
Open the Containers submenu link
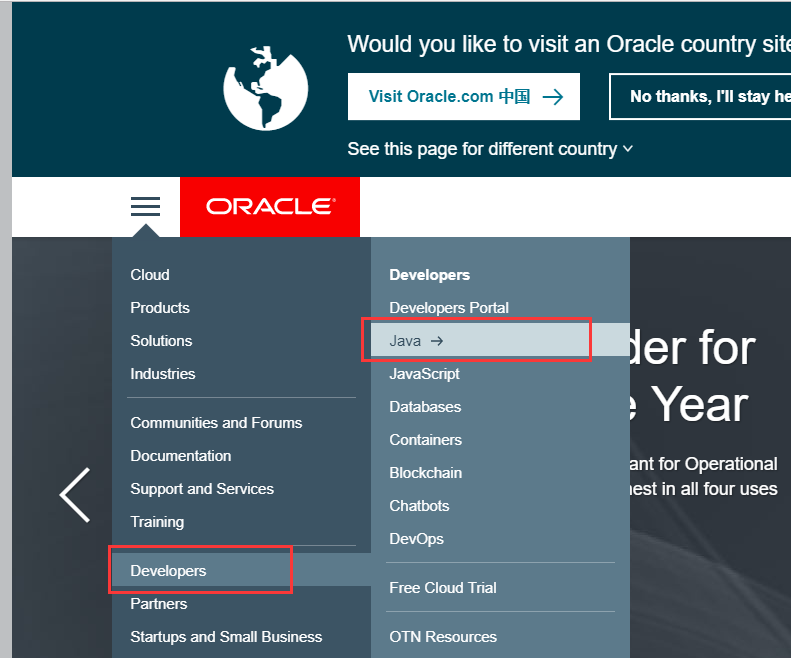(426, 440)
